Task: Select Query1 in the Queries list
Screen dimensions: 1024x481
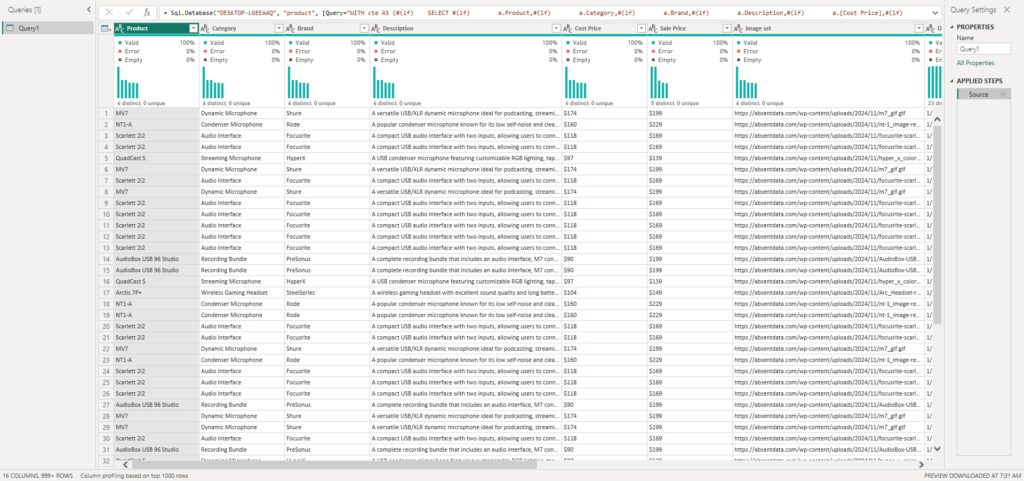Action: pos(48,28)
